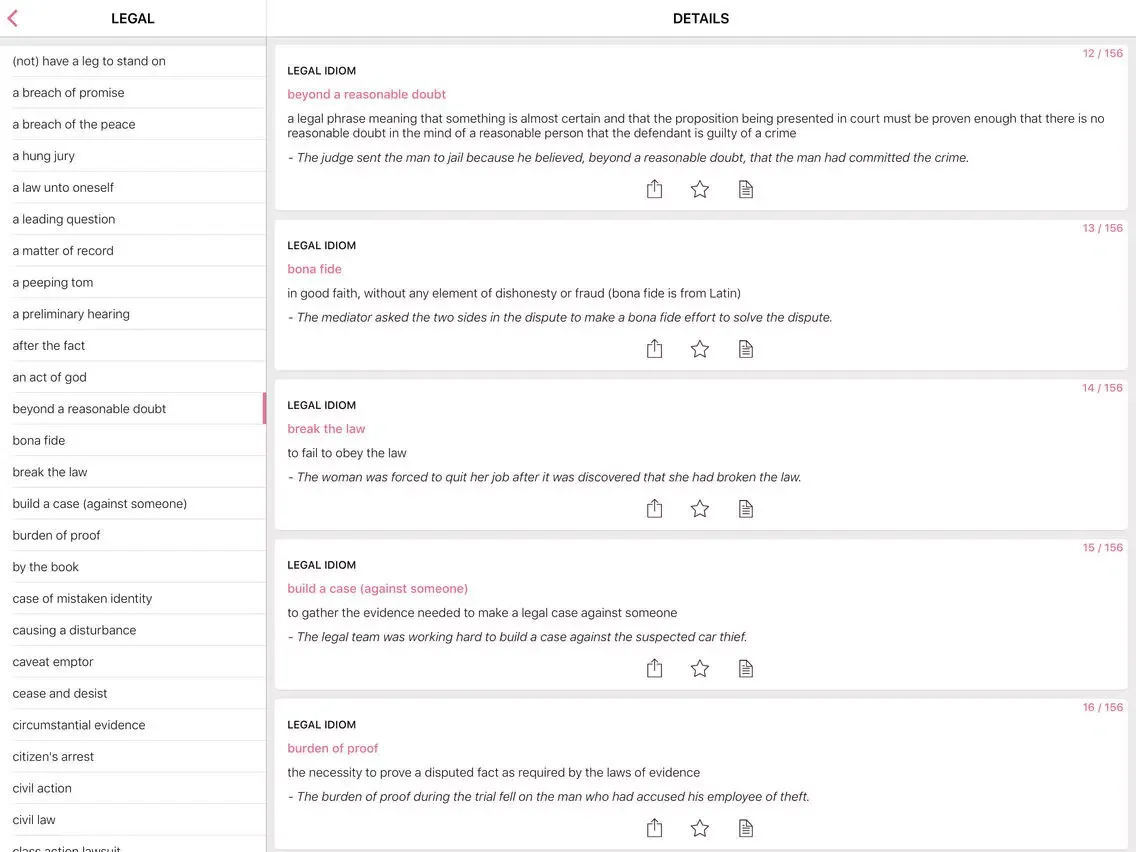Open 'after the fact' in the sidebar

coord(133,346)
